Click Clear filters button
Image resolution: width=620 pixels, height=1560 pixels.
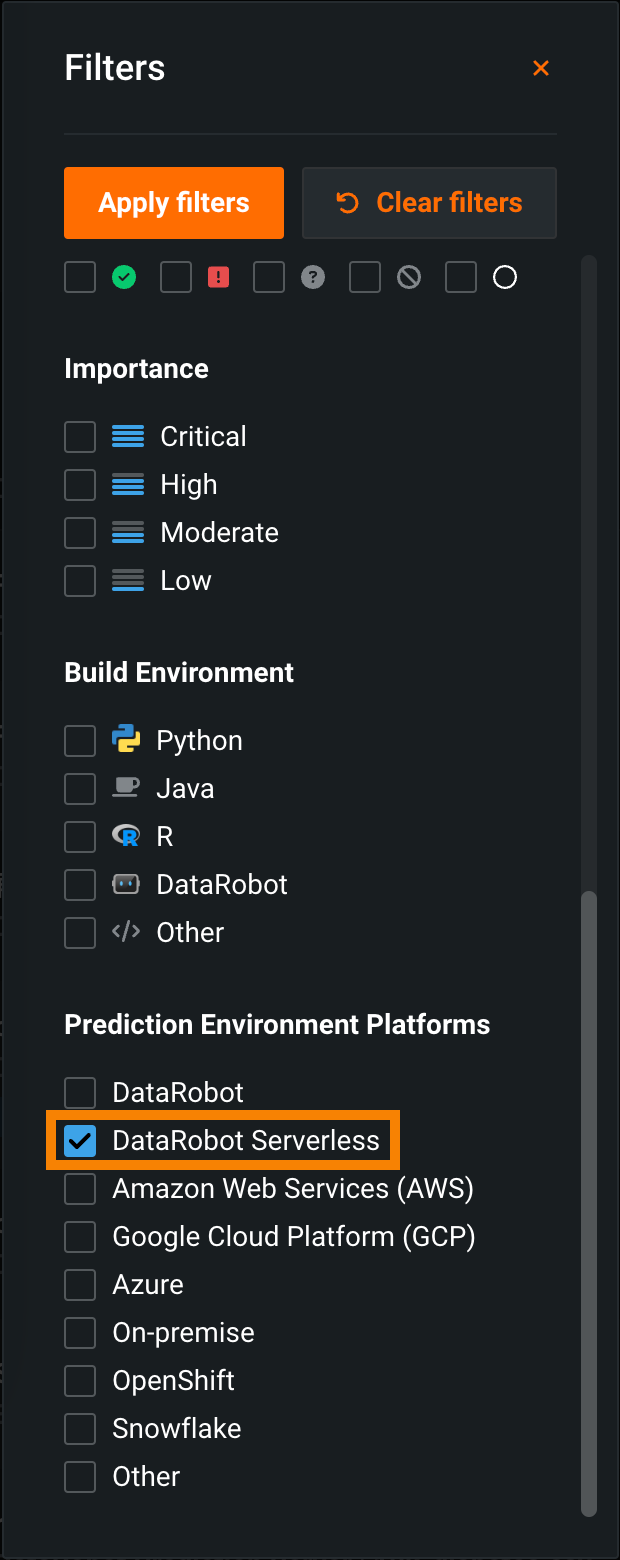click(429, 203)
